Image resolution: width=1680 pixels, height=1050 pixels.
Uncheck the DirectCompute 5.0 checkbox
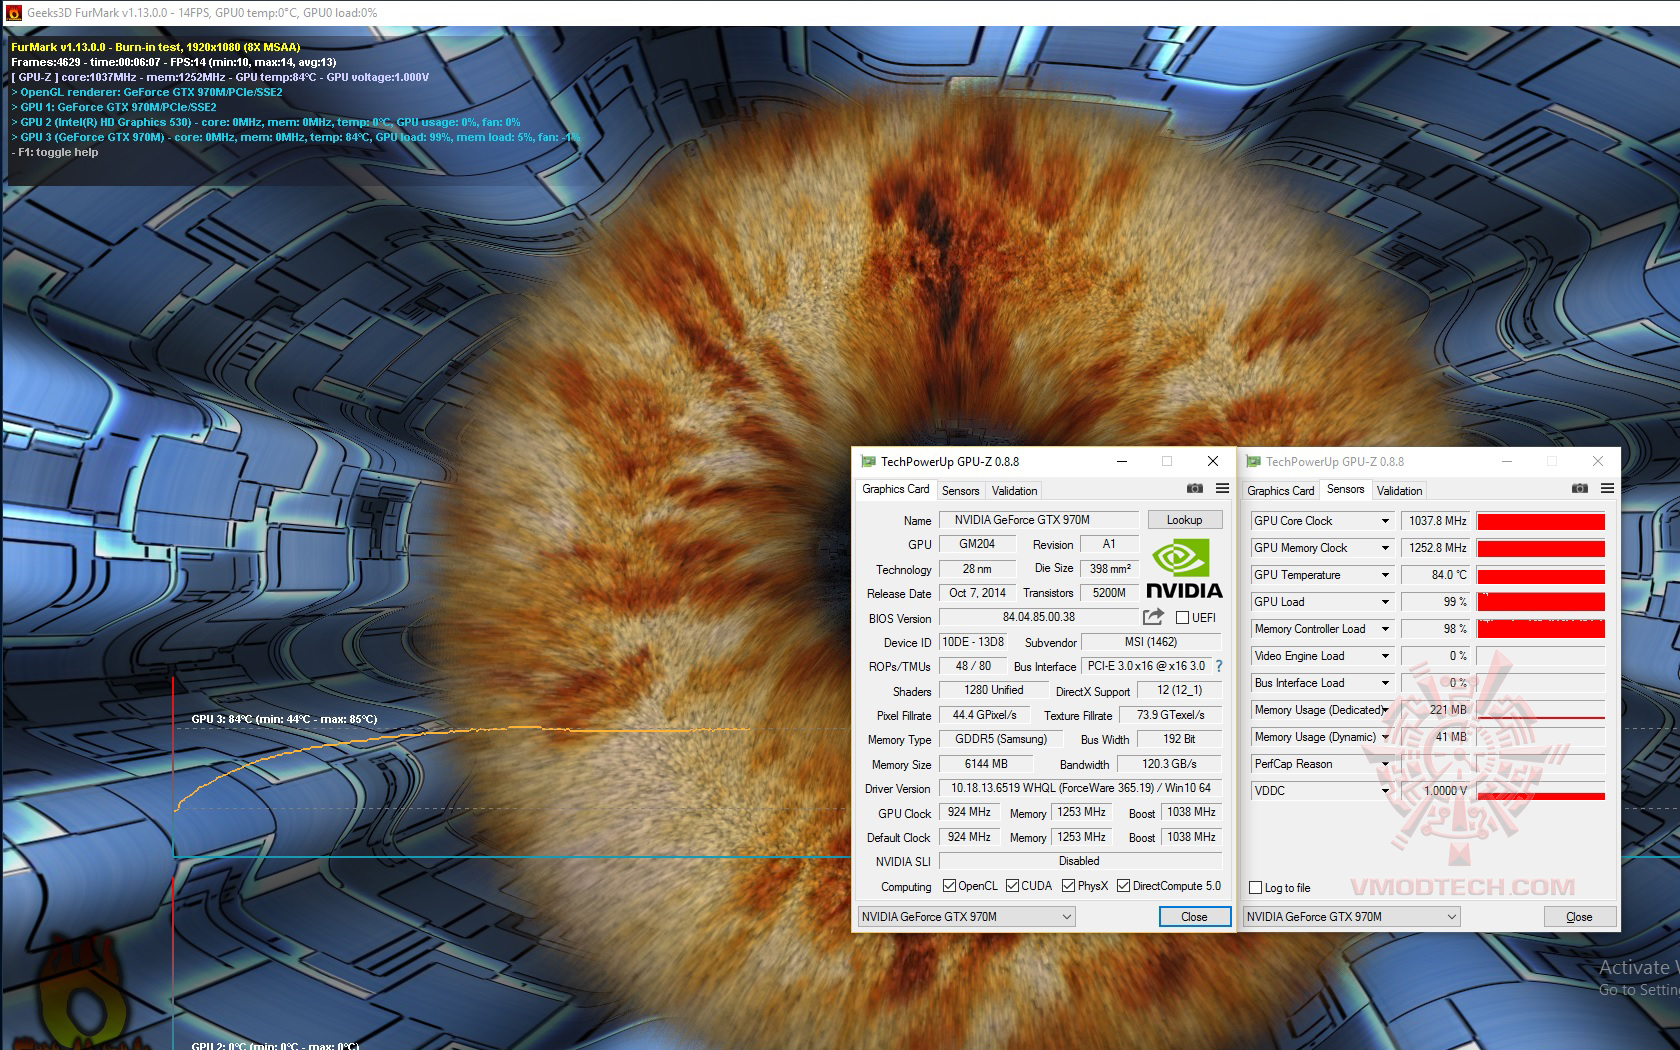tap(1124, 886)
